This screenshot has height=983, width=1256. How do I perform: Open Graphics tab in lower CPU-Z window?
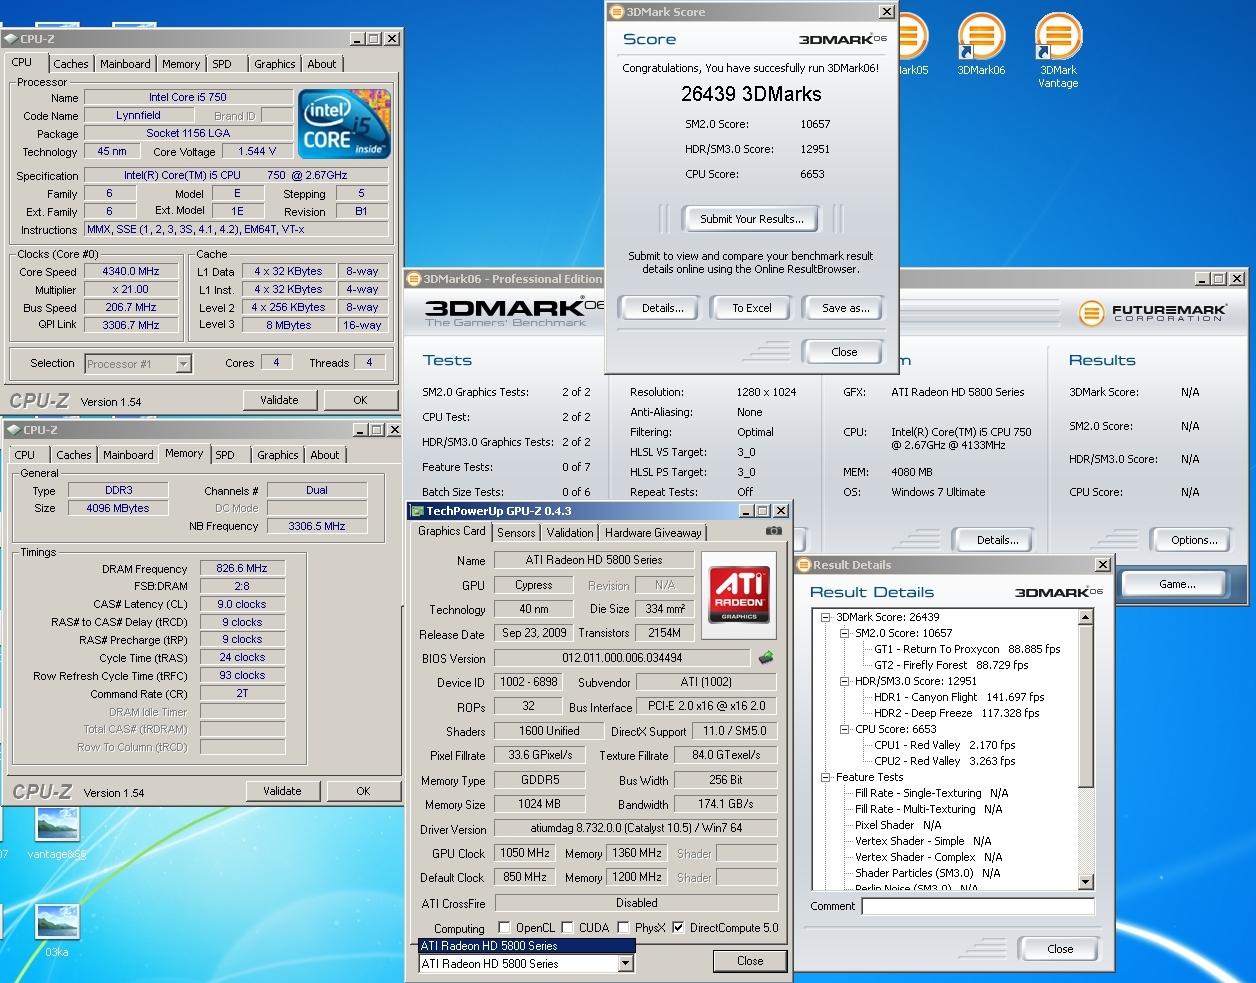[278, 455]
